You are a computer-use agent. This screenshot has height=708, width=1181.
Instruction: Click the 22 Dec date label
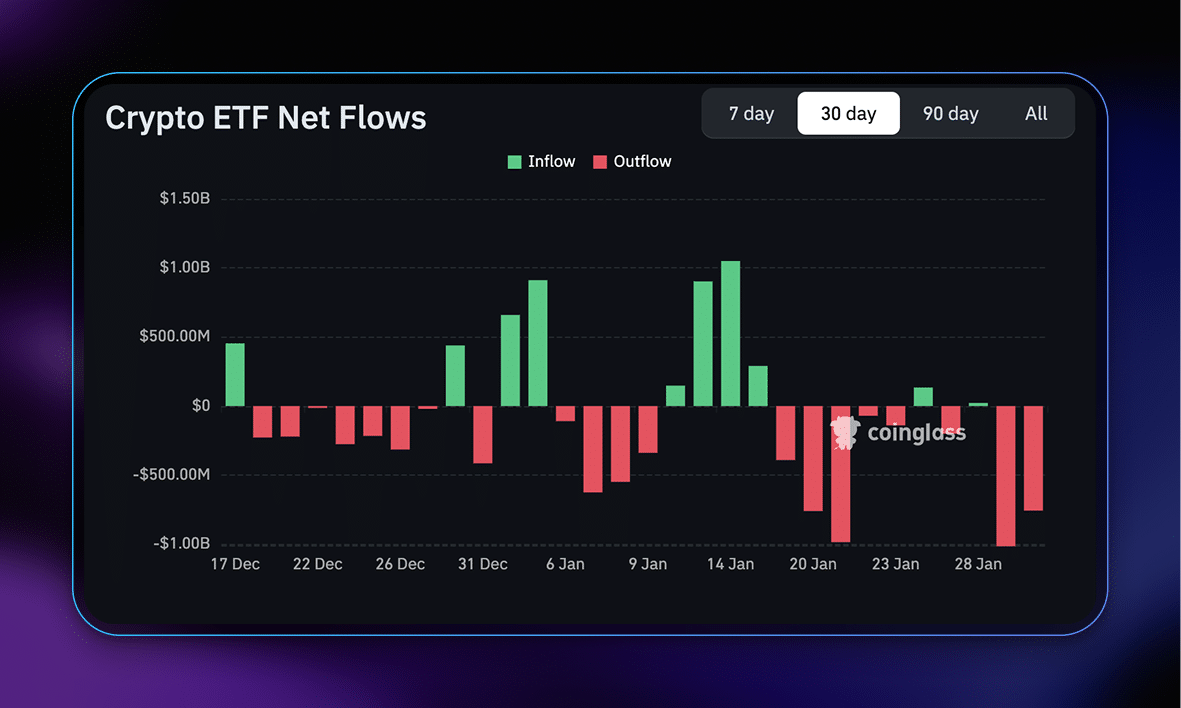(x=317, y=563)
